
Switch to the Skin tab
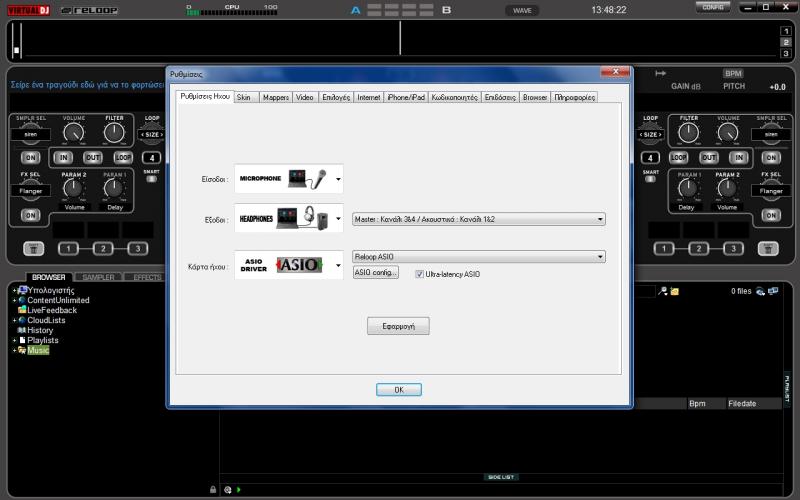click(247, 97)
